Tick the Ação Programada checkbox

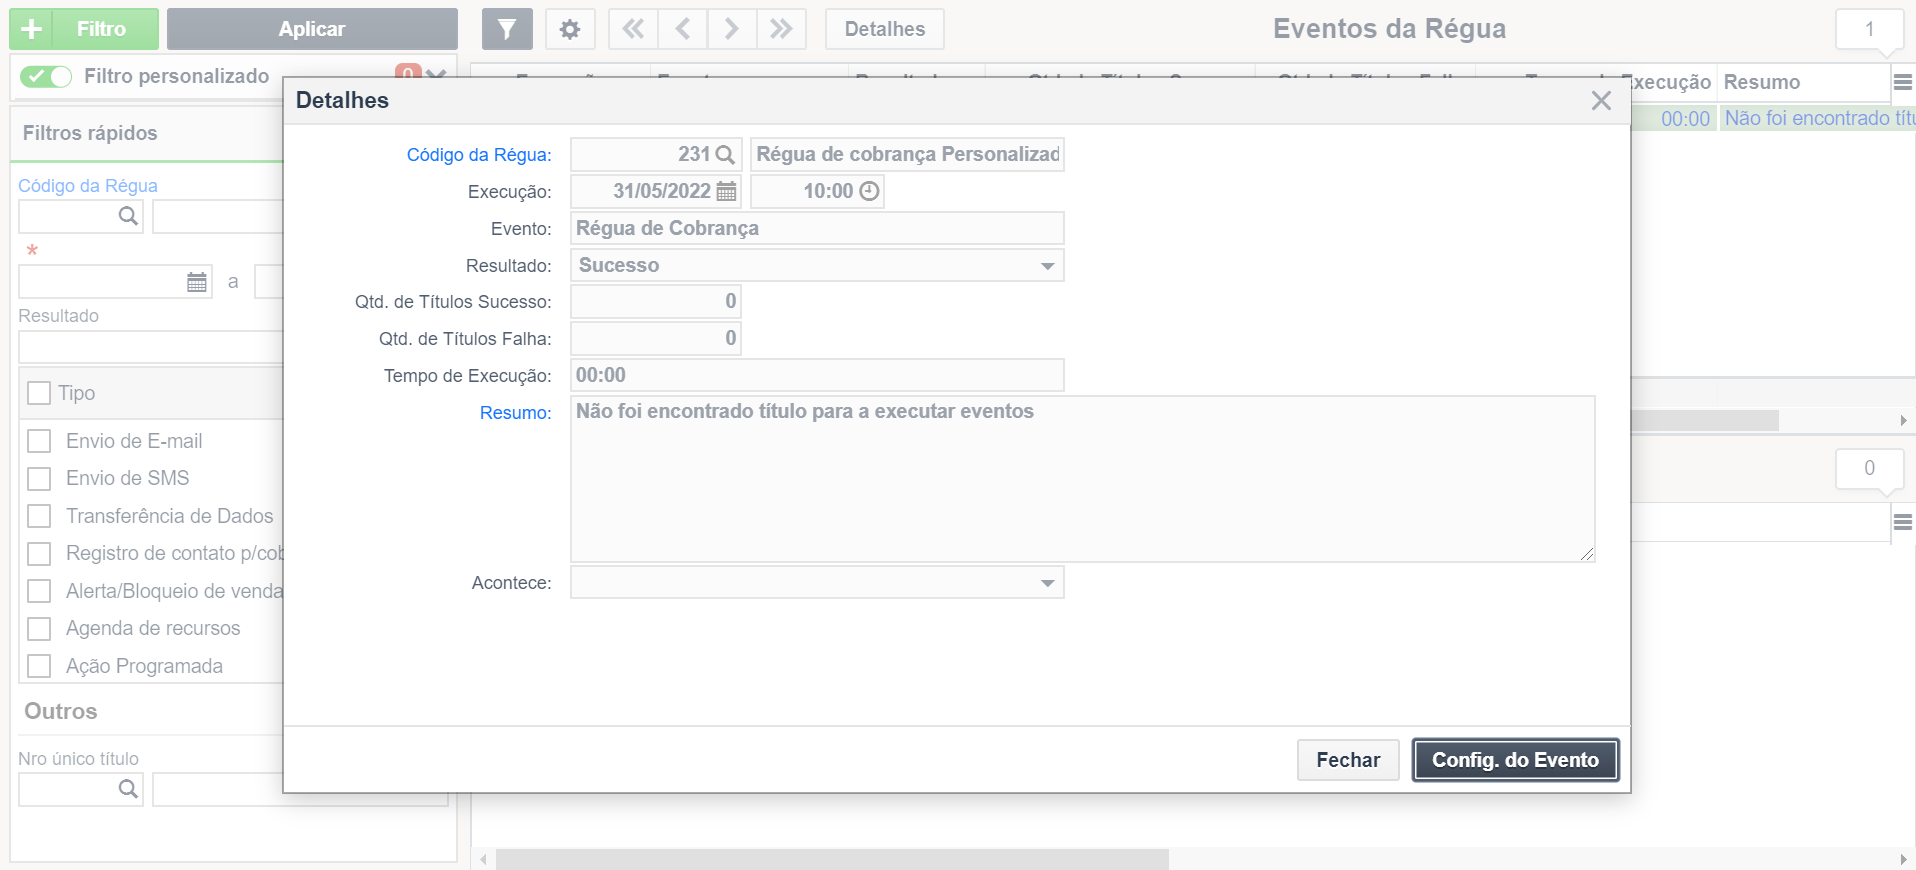tap(39, 666)
